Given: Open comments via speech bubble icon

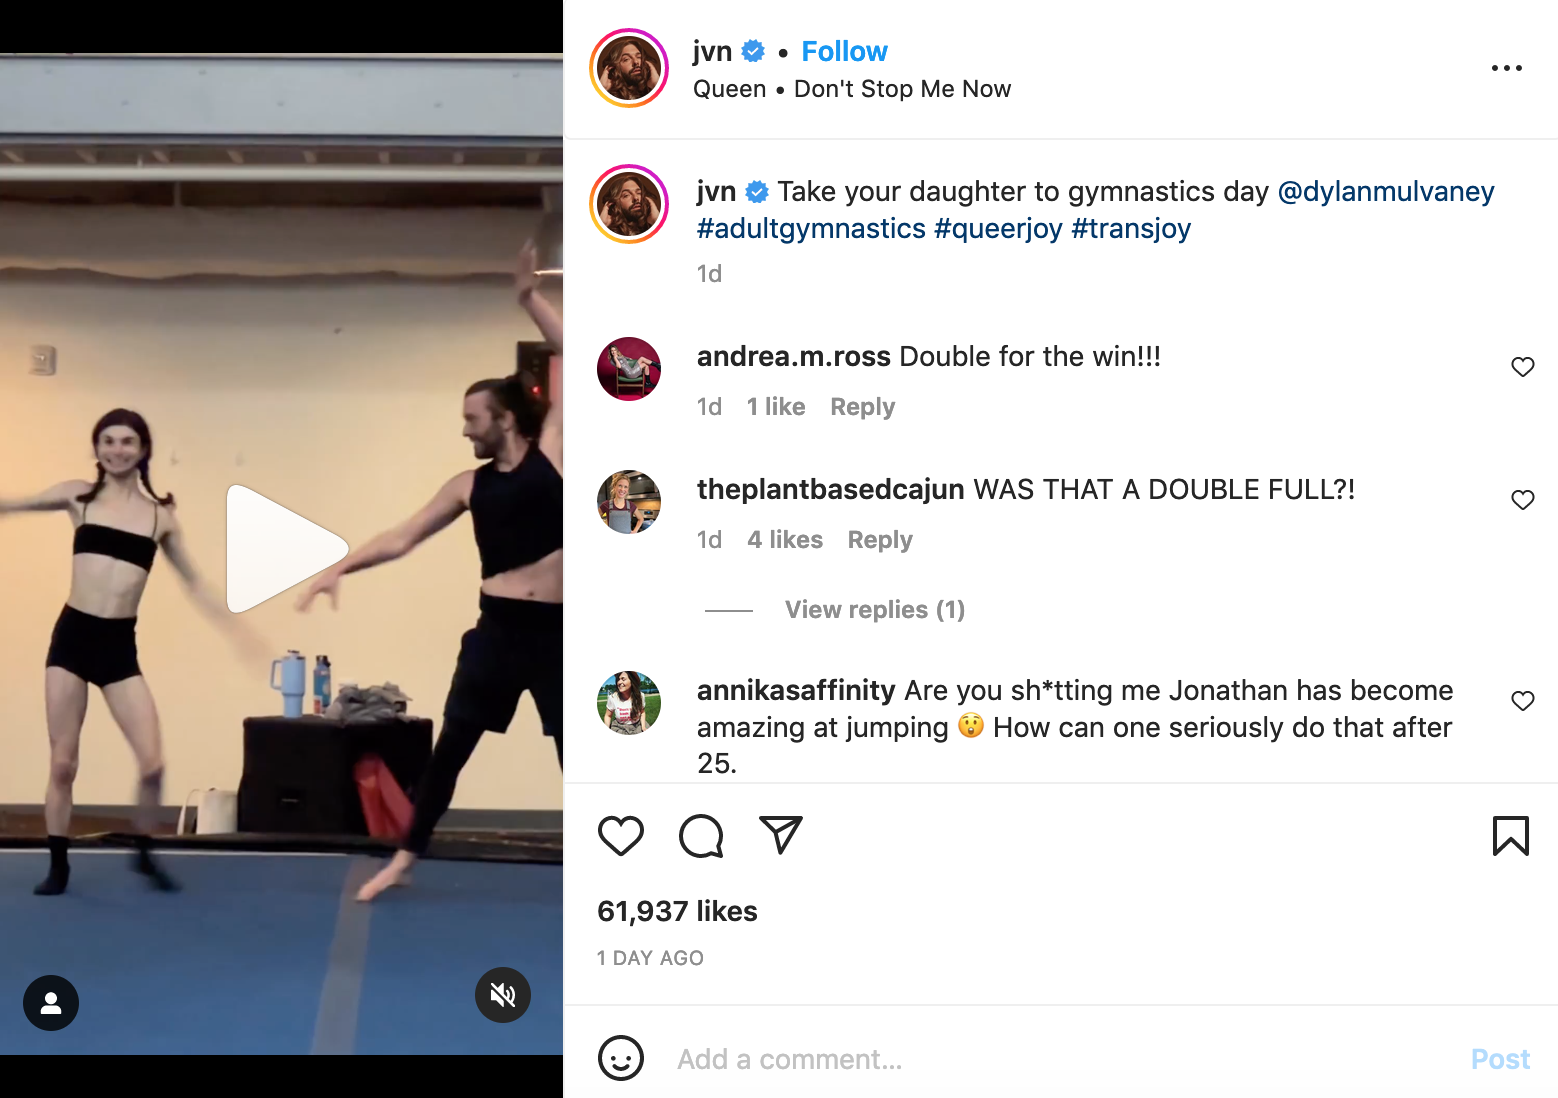Looking at the screenshot, I should click(x=701, y=836).
